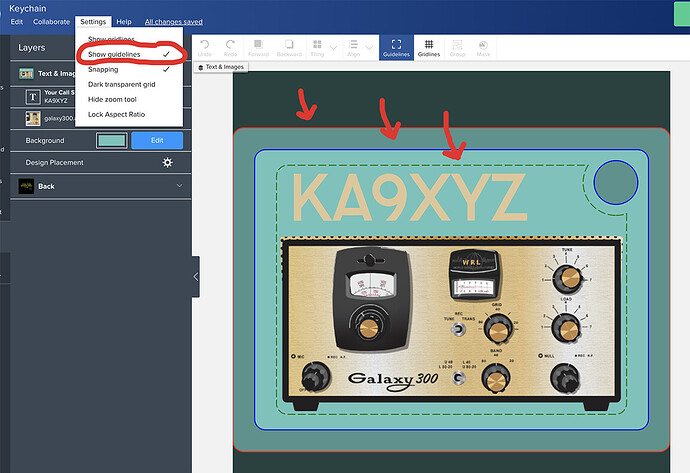The width and height of the screenshot is (690, 473).
Task: Click the Undo toolbar icon
Action: [205, 48]
